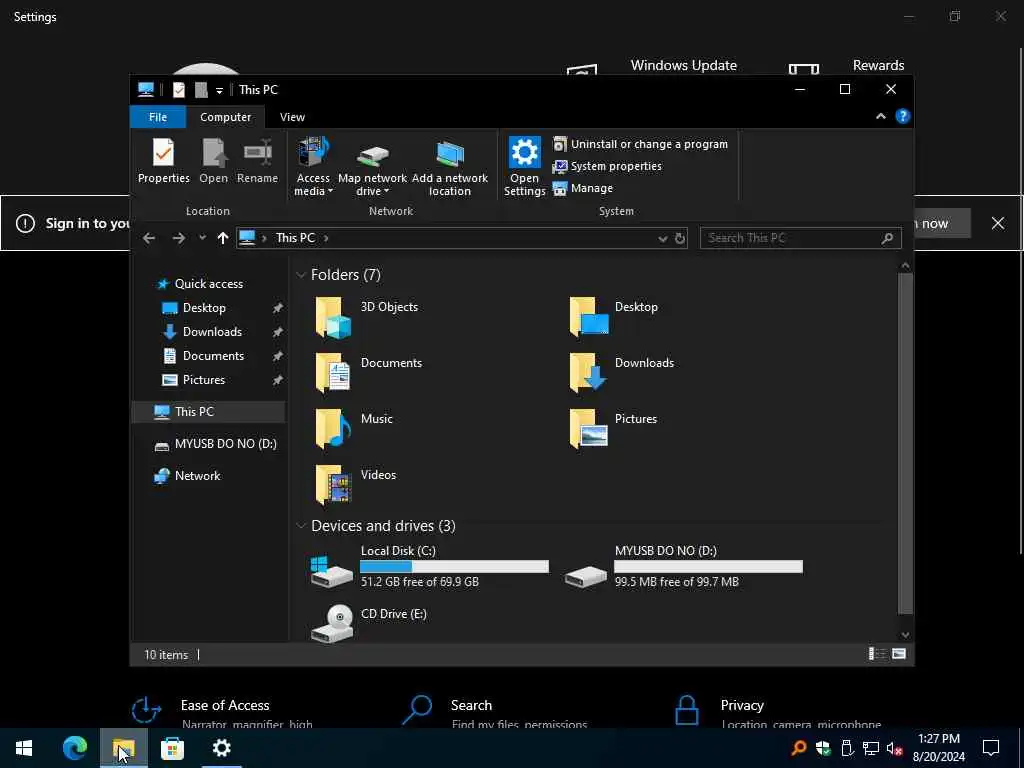This screenshot has width=1024, height=768.
Task: Click Uninstall or change a program
Action: (640, 144)
